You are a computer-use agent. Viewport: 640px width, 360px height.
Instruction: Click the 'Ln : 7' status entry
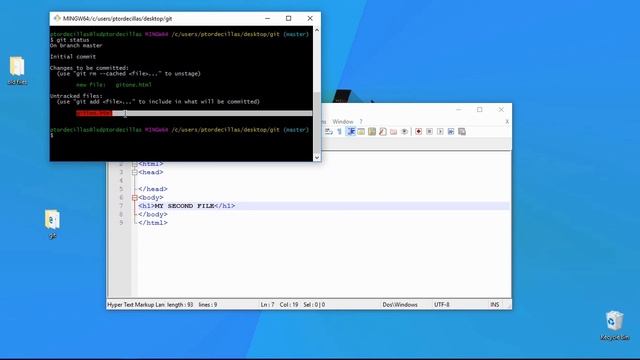267,304
